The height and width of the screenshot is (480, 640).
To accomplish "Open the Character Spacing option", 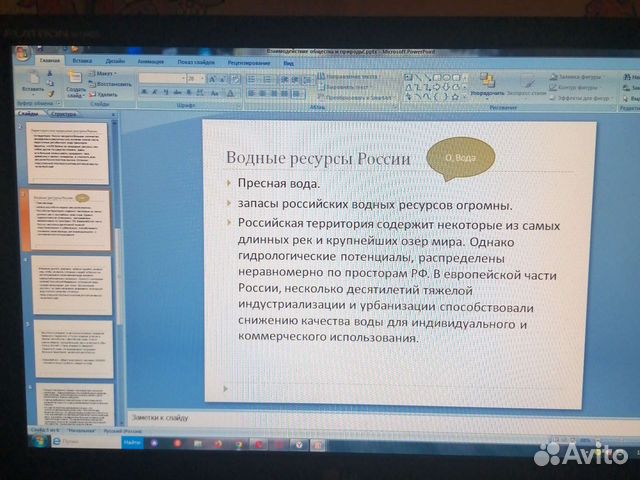I will (200, 93).
